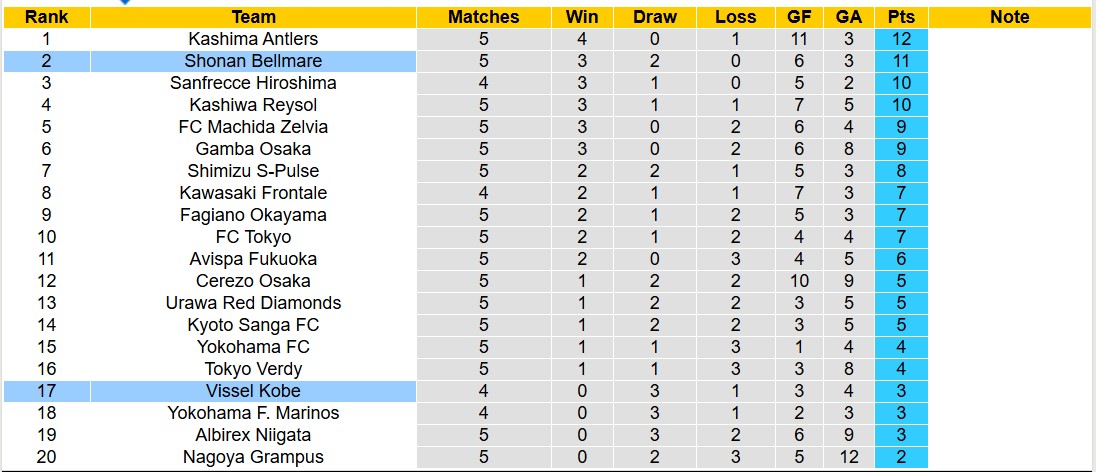Click the GF column header
The height and width of the screenshot is (472, 1096).
click(800, 17)
